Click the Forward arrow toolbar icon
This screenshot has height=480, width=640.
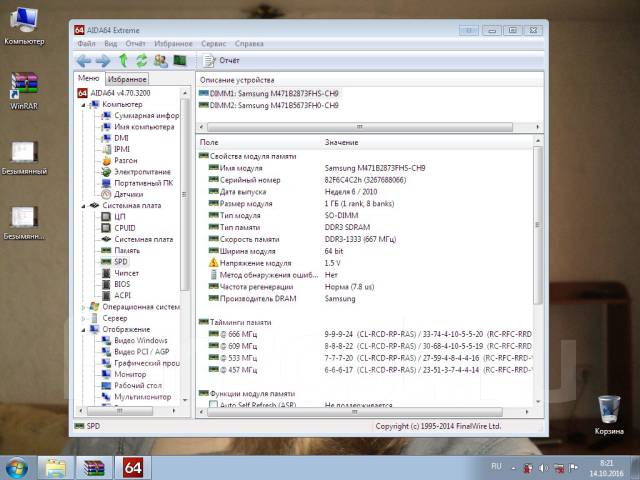(102, 61)
